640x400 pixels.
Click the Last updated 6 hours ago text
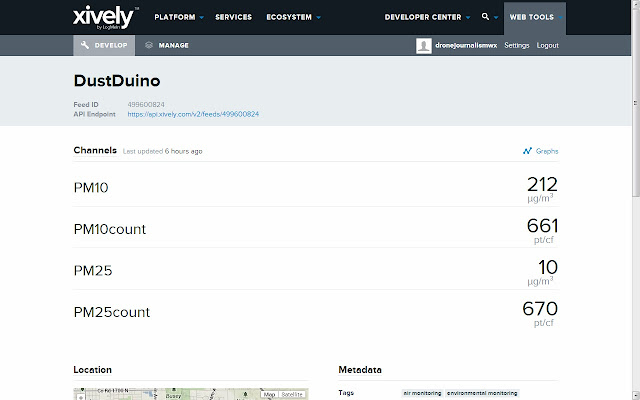[x=162, y=151]
